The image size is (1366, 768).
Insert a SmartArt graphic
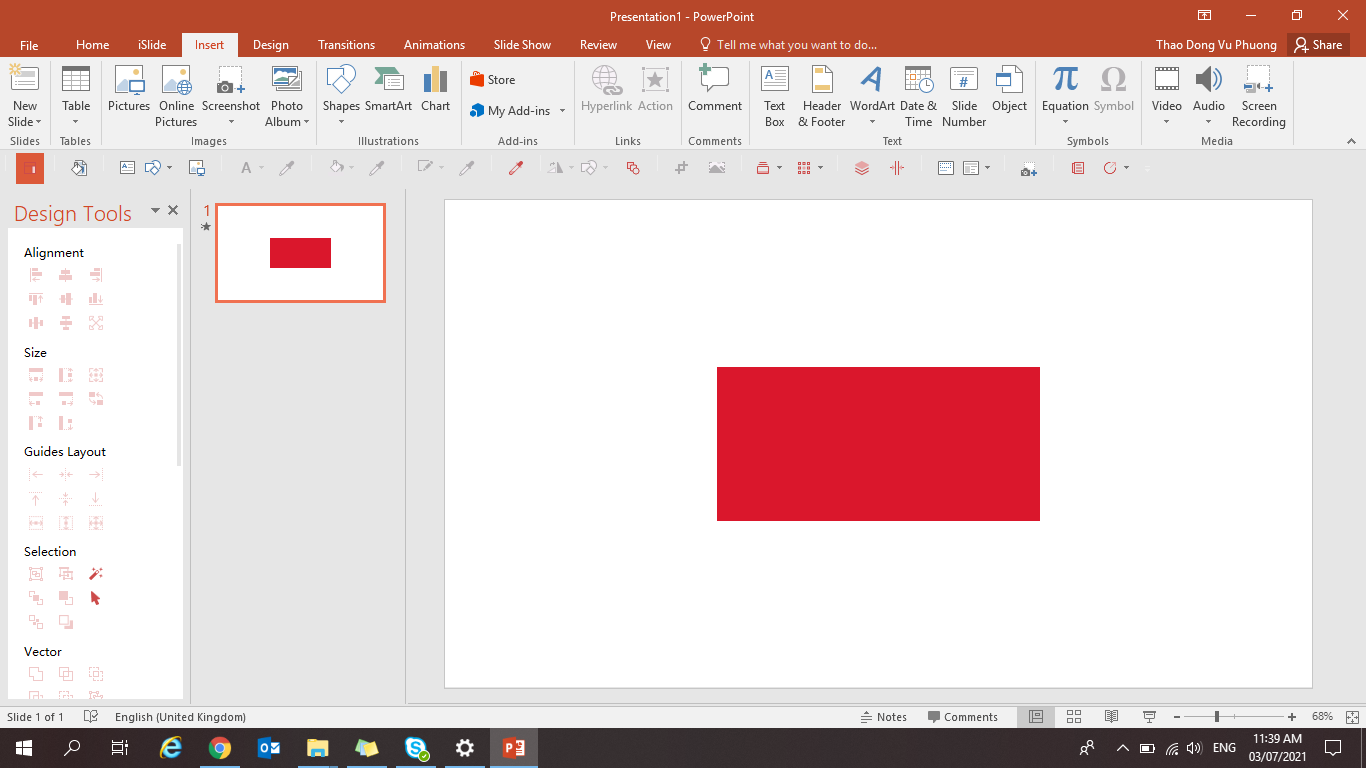(388, 89)
